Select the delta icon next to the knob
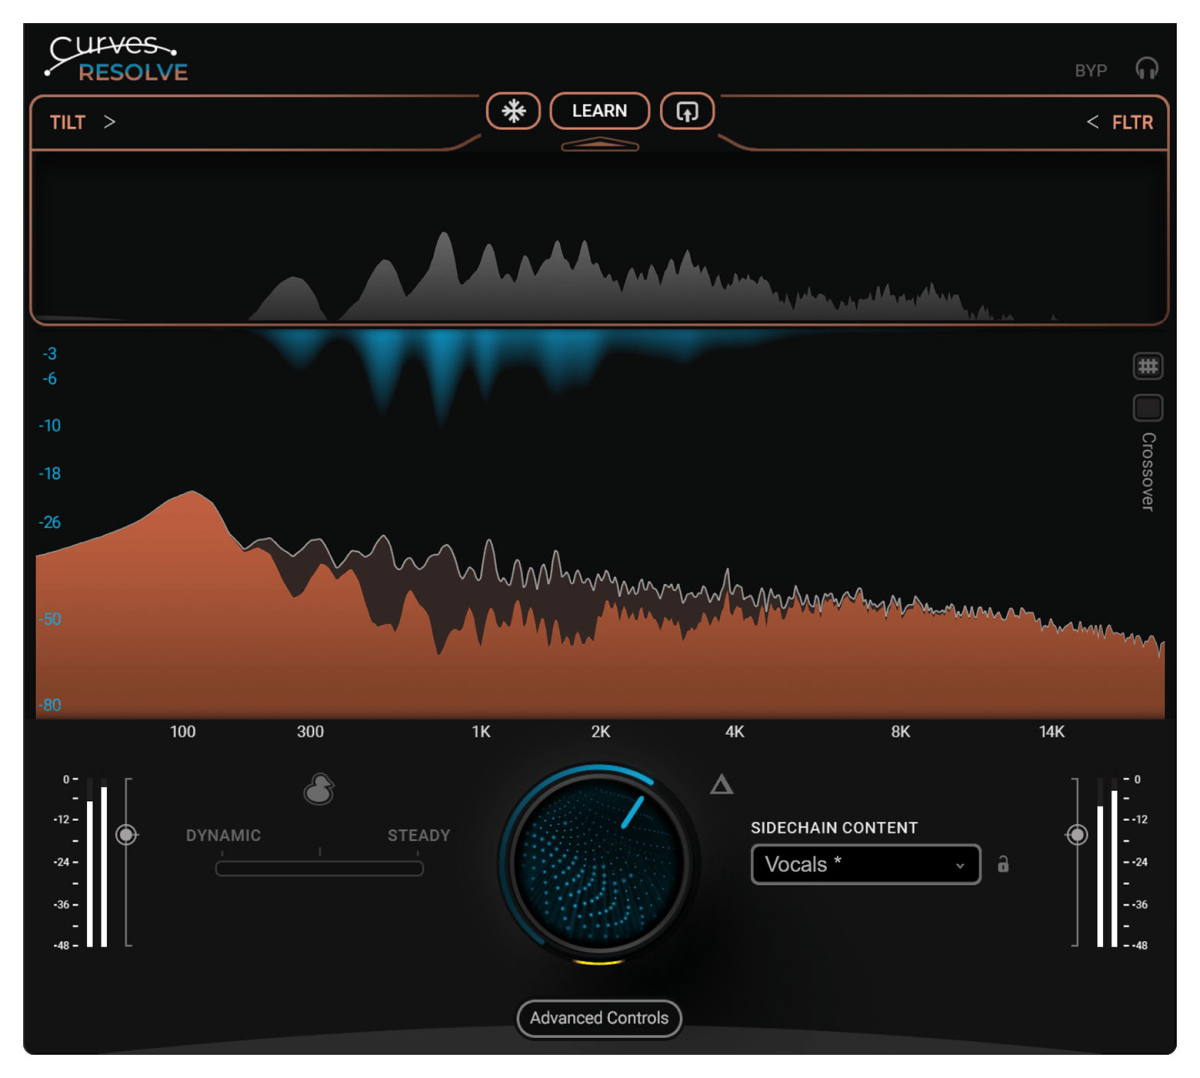Image resolution: width=1200 pixels, height=1078 pixels. [x=722, y=784]
